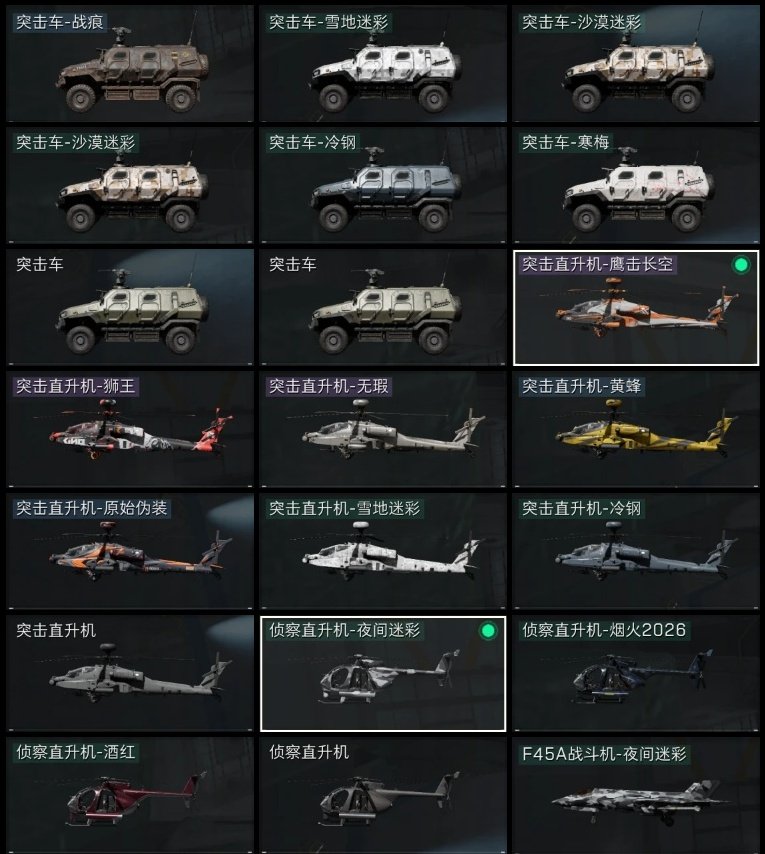
Task: Select the yellow 突击直升机-黄蜂 skin
Action: click(x=636, y=429)
